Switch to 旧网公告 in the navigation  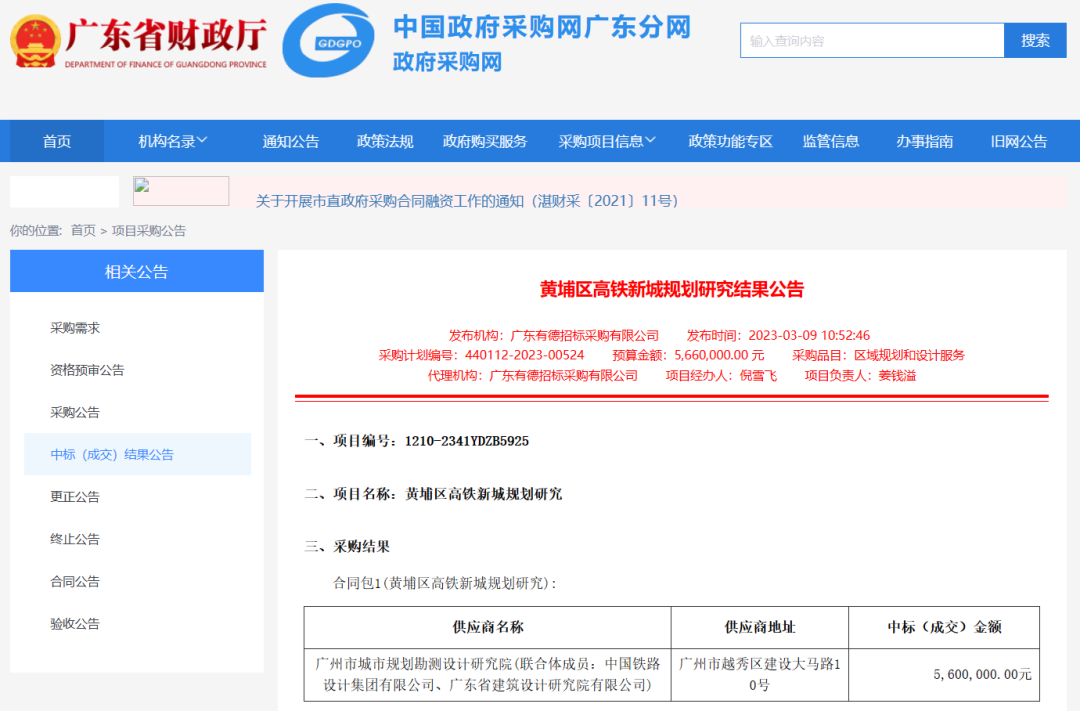1019,141
